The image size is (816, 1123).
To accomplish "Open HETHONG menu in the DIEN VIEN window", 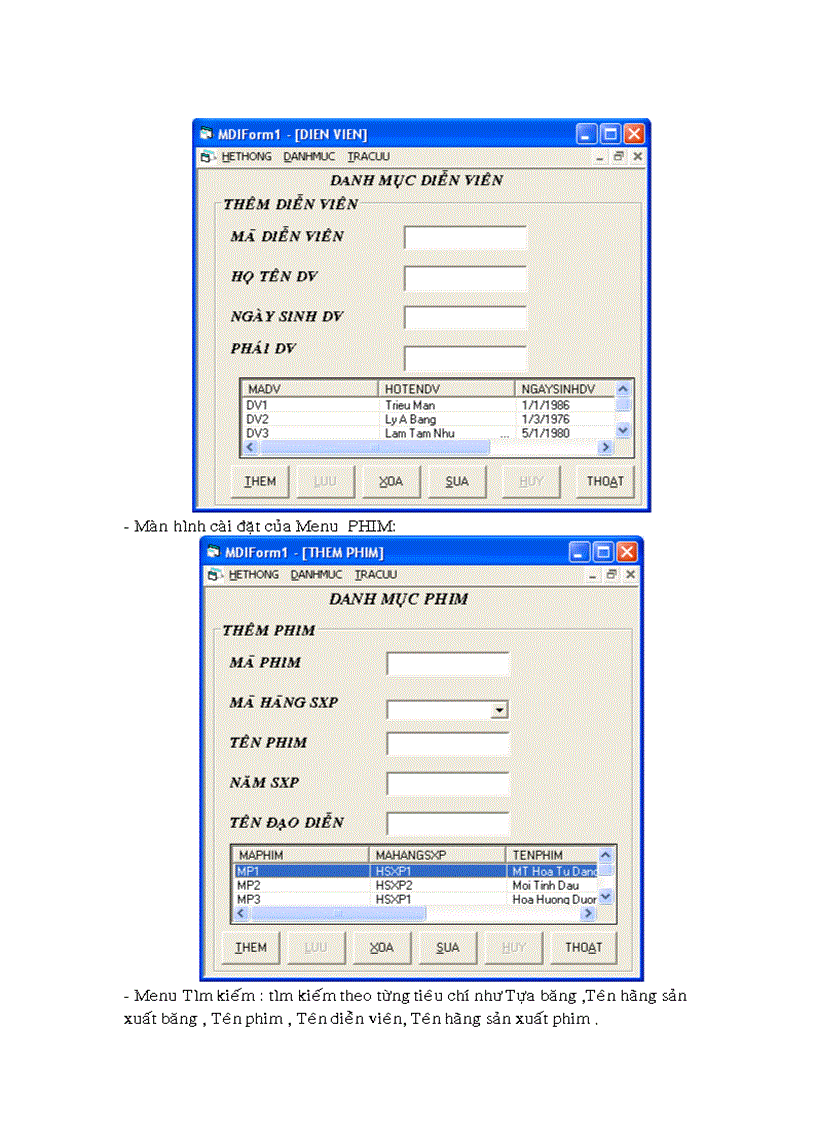I will tap(246, 157).
